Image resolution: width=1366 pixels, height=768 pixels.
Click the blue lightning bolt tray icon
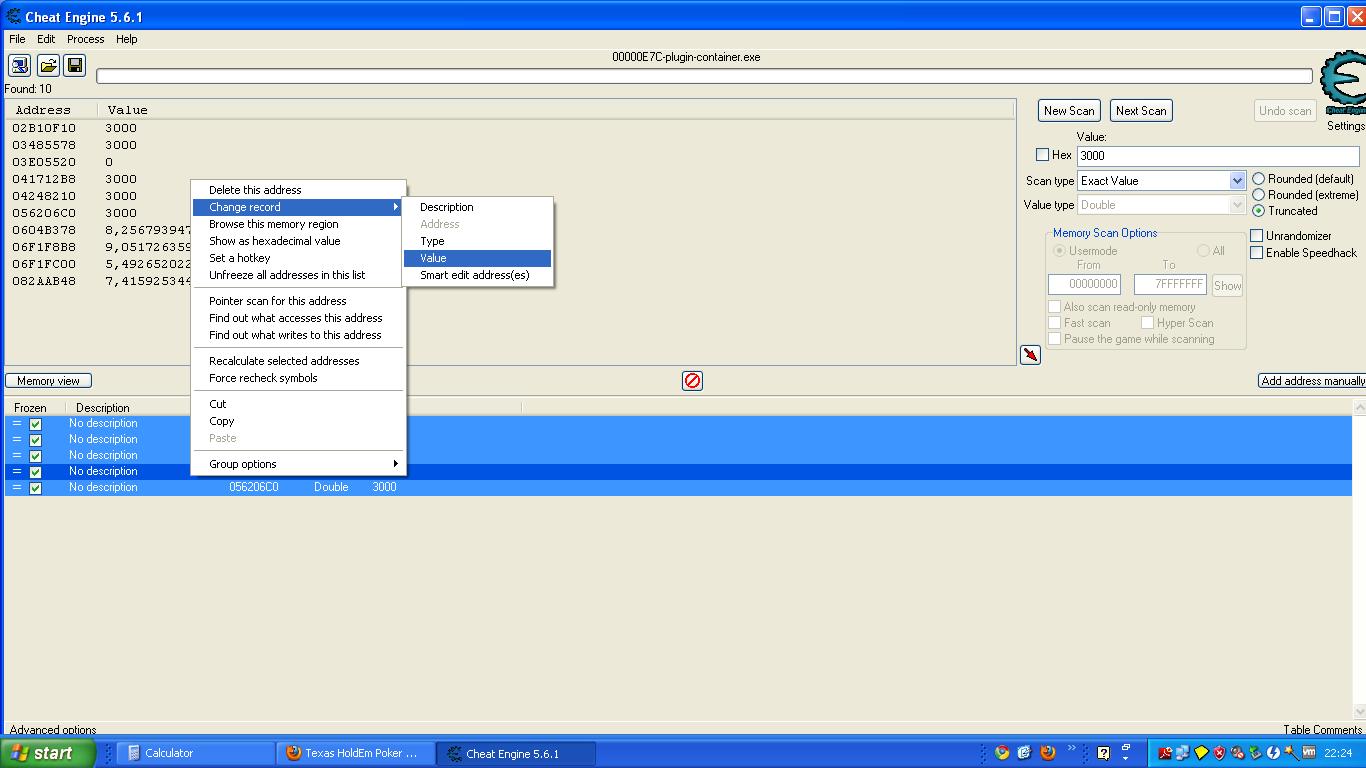[1273, 753]
